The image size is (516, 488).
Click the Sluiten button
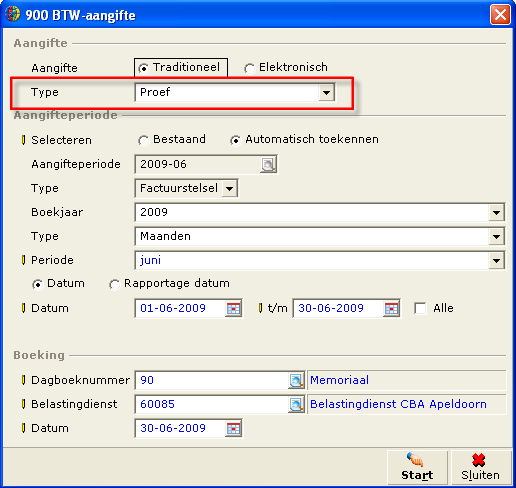tap(480, 468)
